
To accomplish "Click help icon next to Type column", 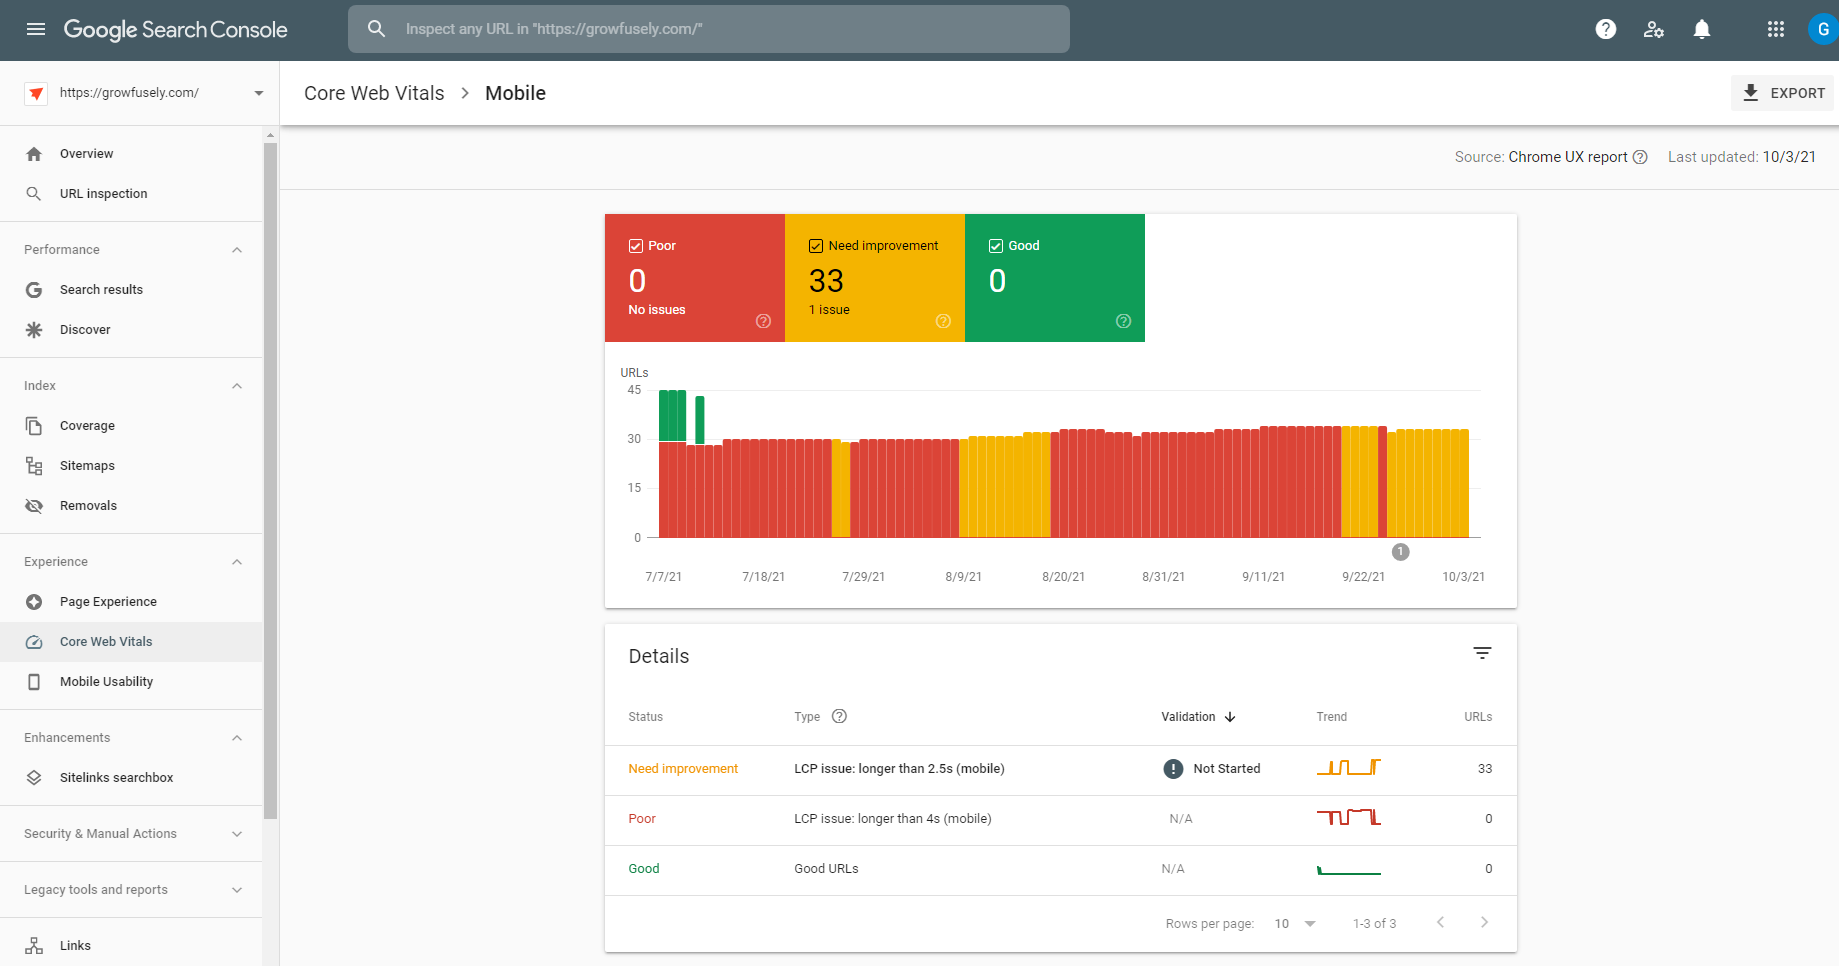I will pos(839,716).
